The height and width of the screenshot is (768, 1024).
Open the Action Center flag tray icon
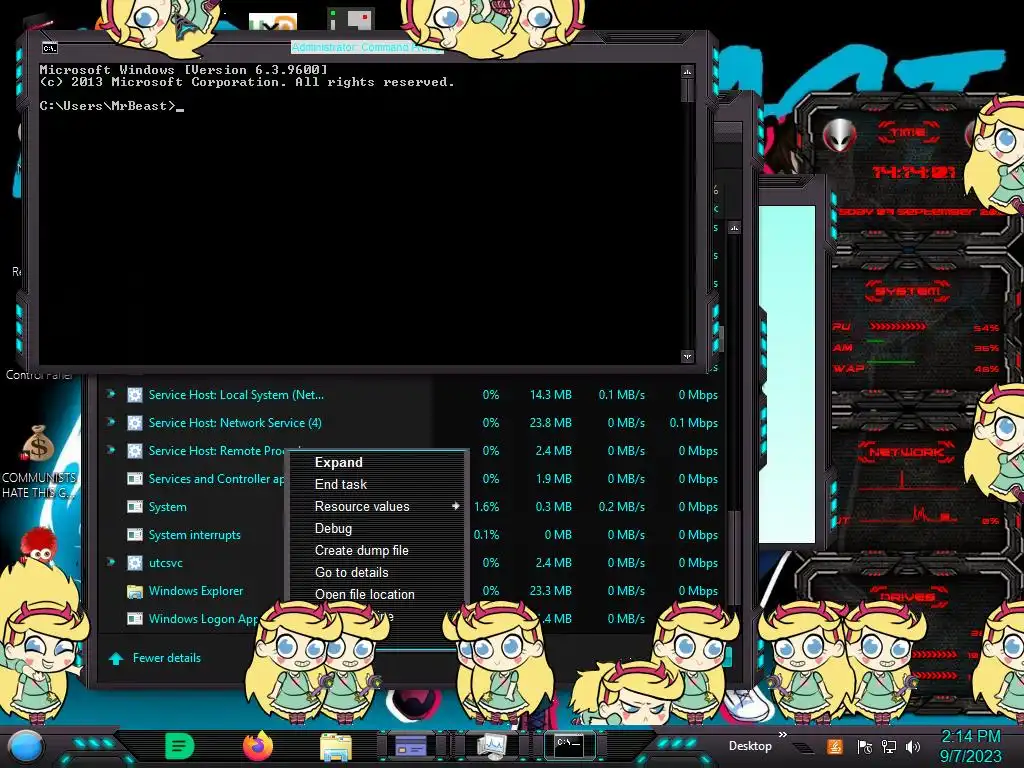tap(864, 747)
